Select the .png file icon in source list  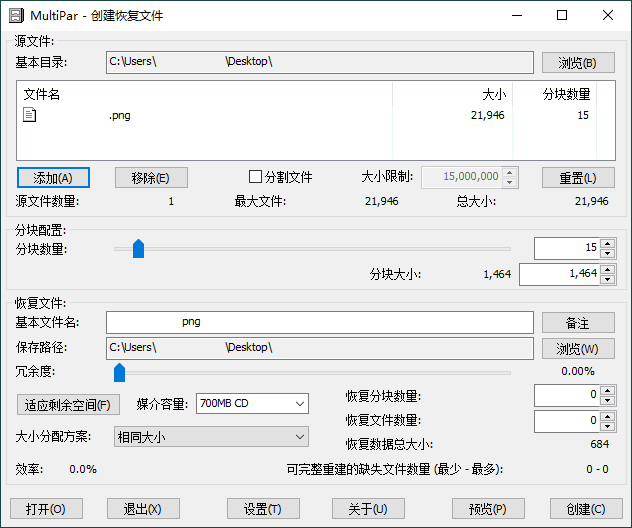coord(30,115)
